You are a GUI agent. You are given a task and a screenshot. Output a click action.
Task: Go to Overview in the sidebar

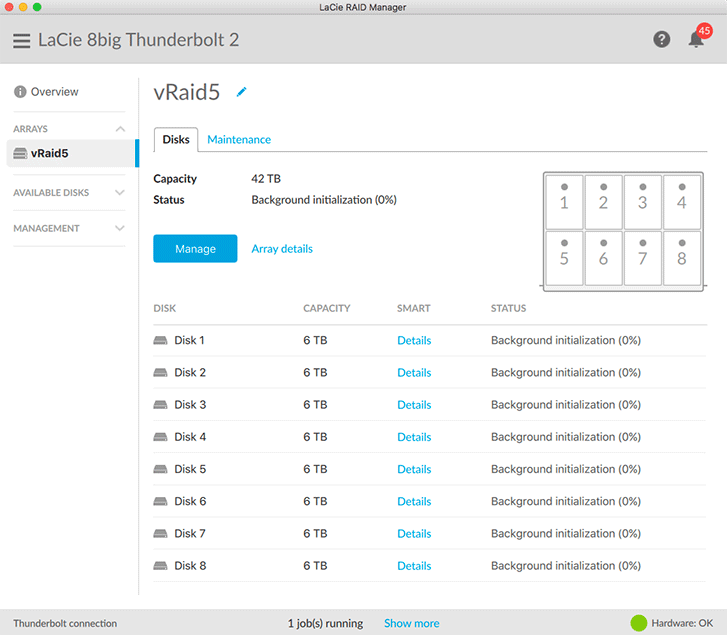click(x=54, y=92)
